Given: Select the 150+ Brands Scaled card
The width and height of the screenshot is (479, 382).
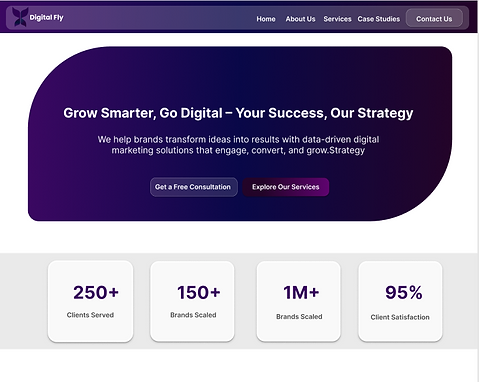Looking at the screenshot, I should coord(192,301).
